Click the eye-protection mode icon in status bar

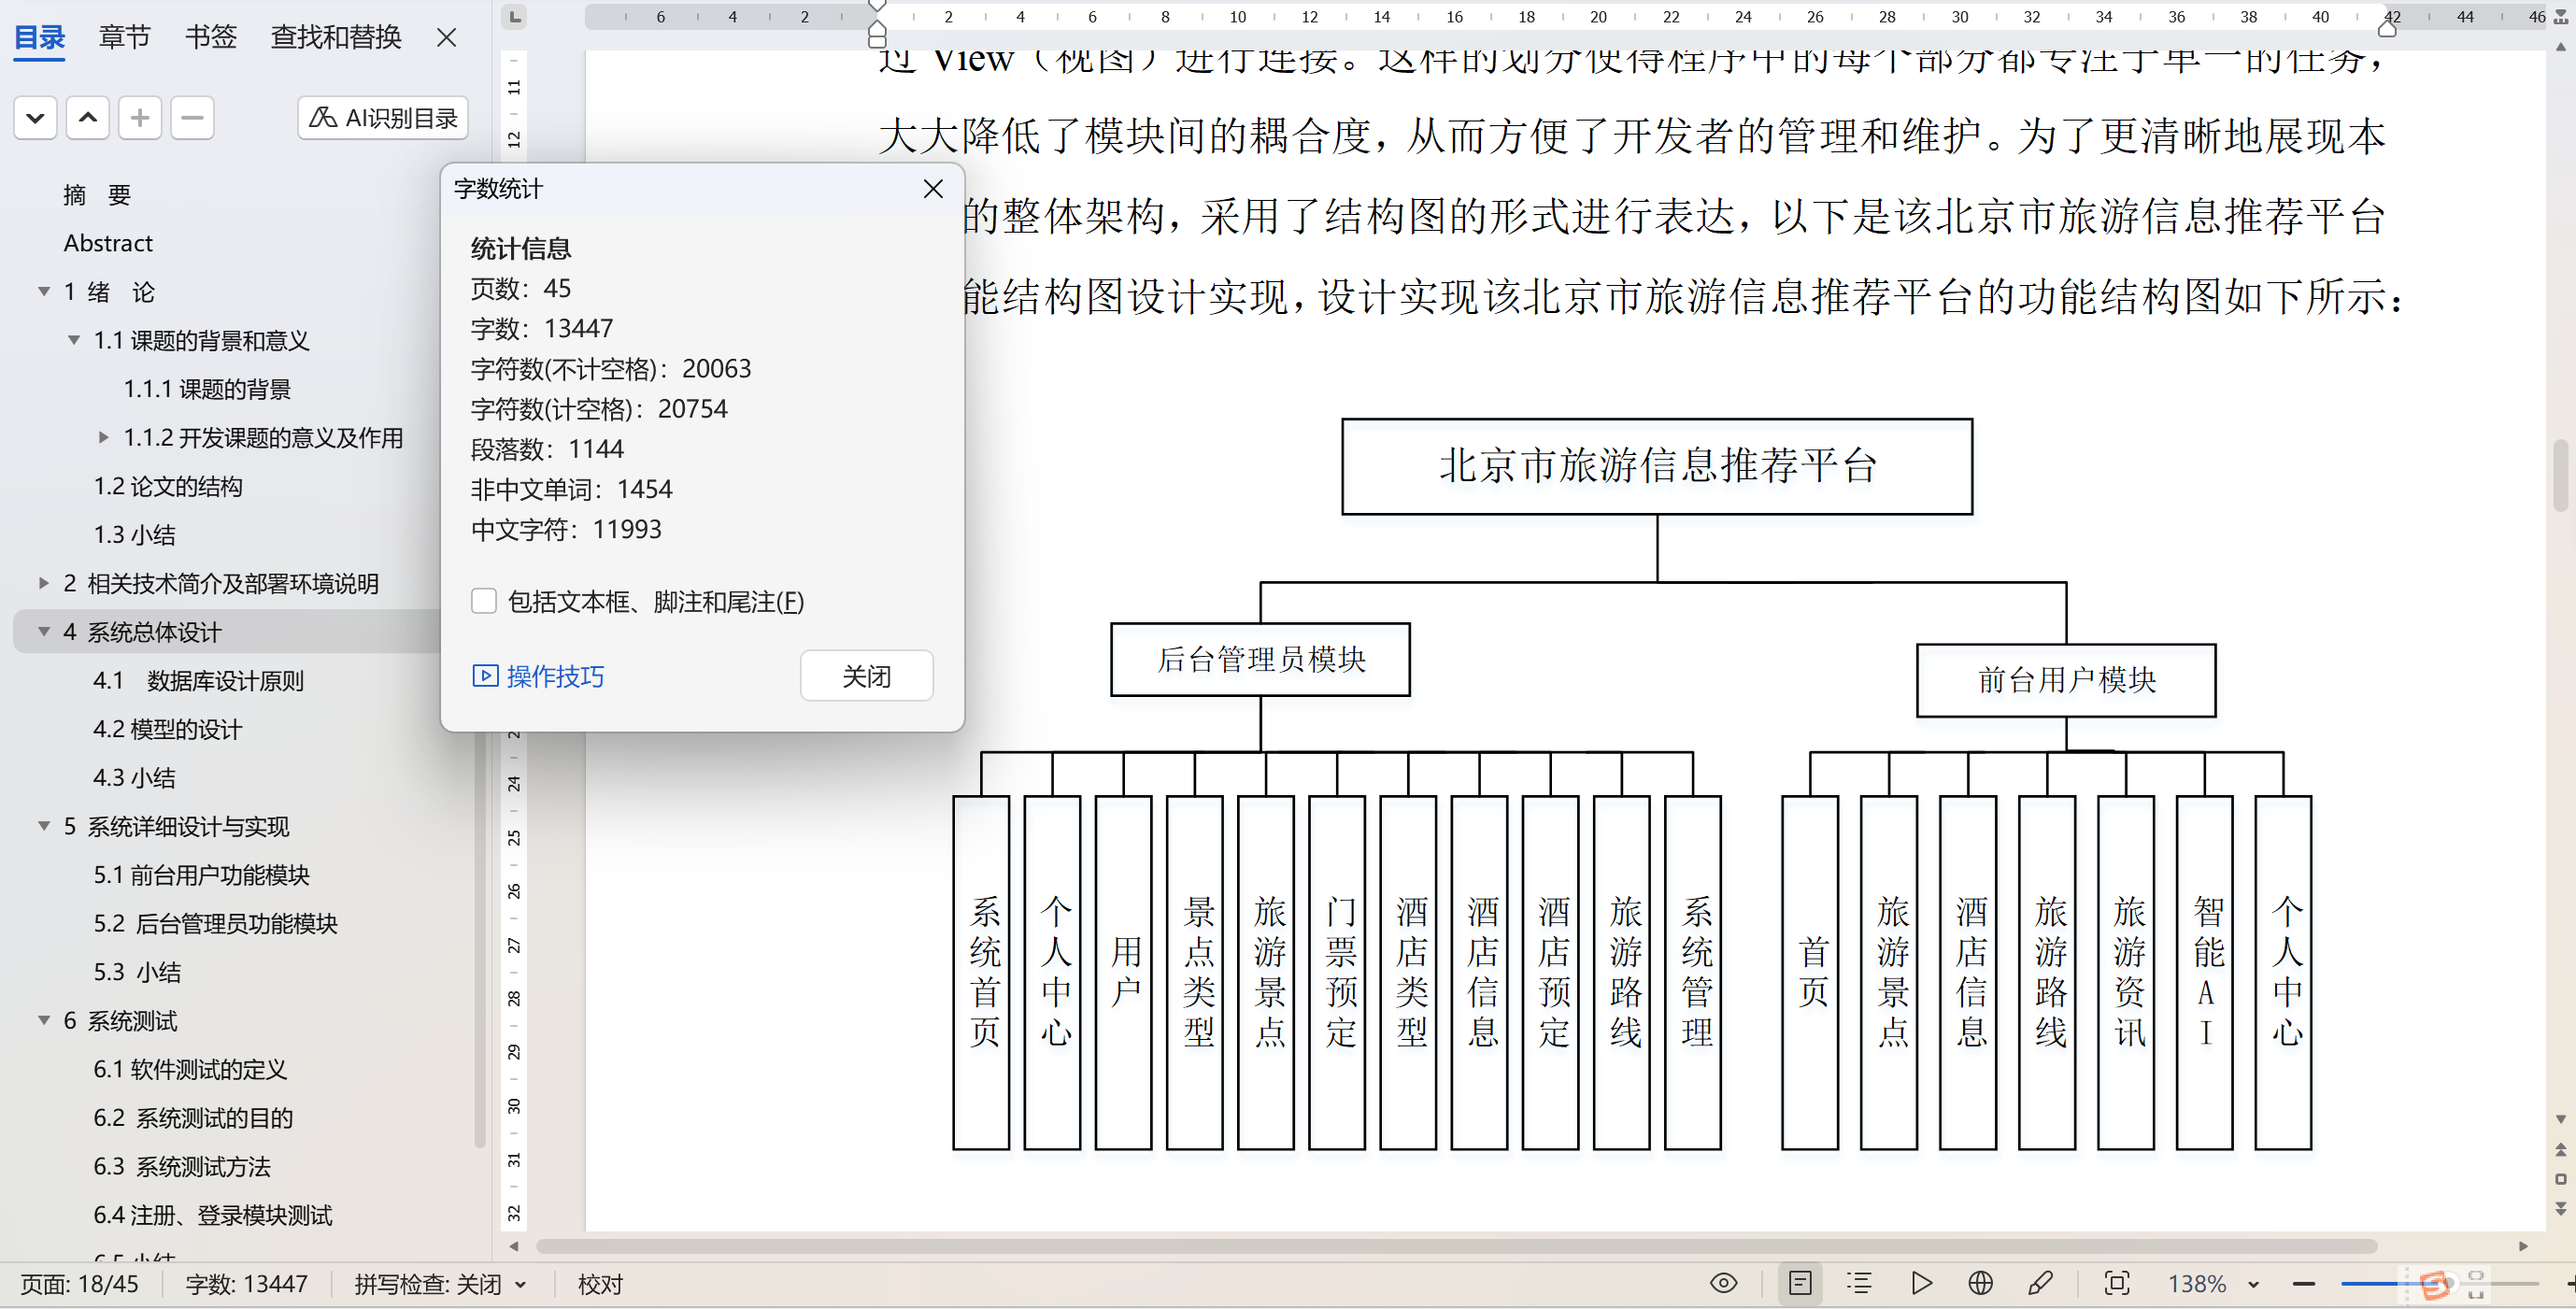point(1723,1283)
